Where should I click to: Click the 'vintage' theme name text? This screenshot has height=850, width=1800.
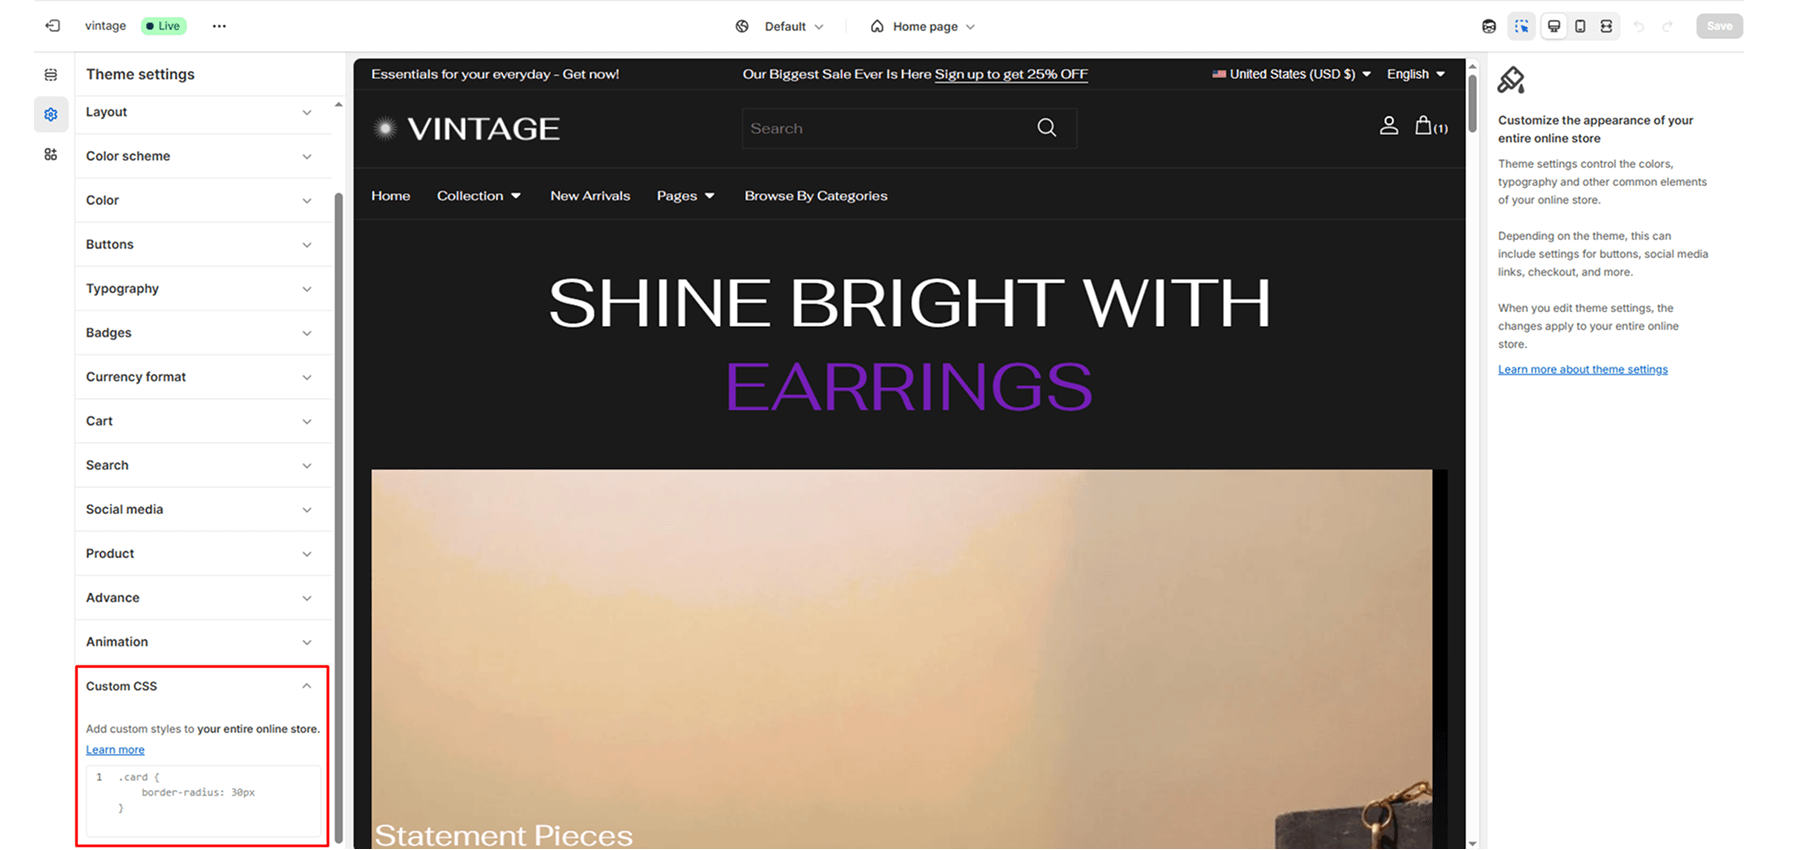105,26
